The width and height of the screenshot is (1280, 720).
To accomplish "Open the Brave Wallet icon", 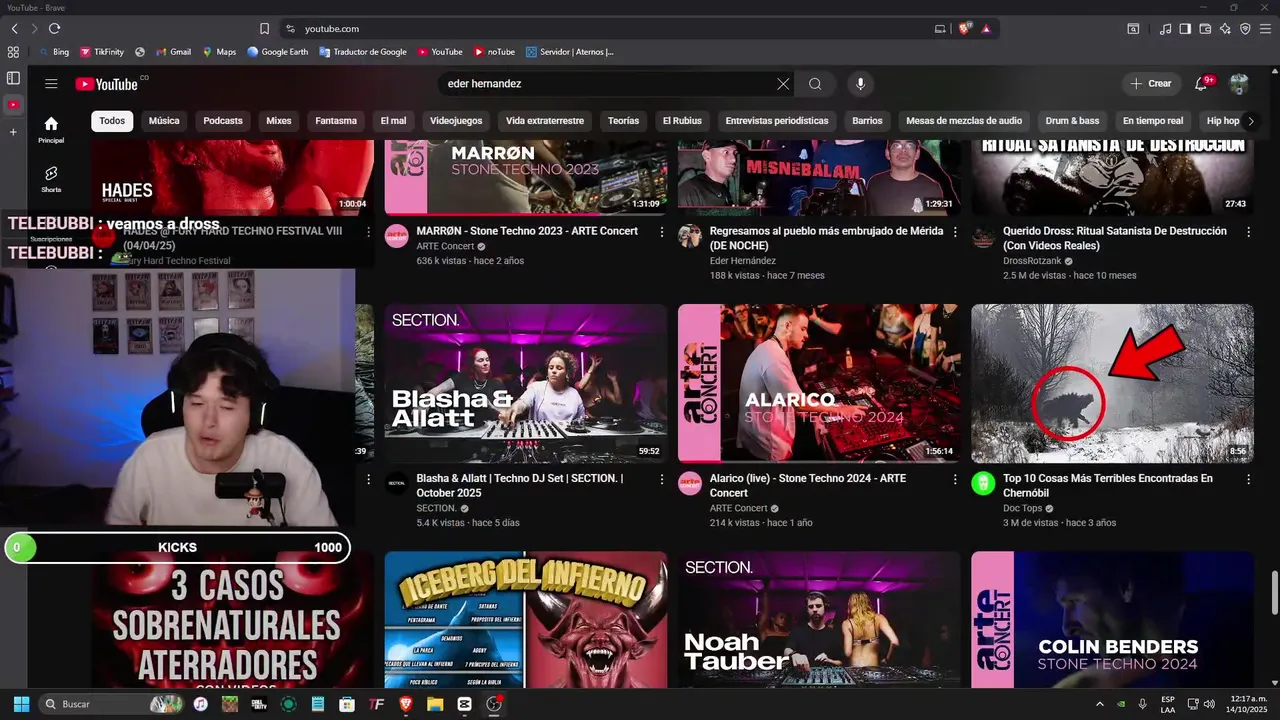I will pos(1205,29).
